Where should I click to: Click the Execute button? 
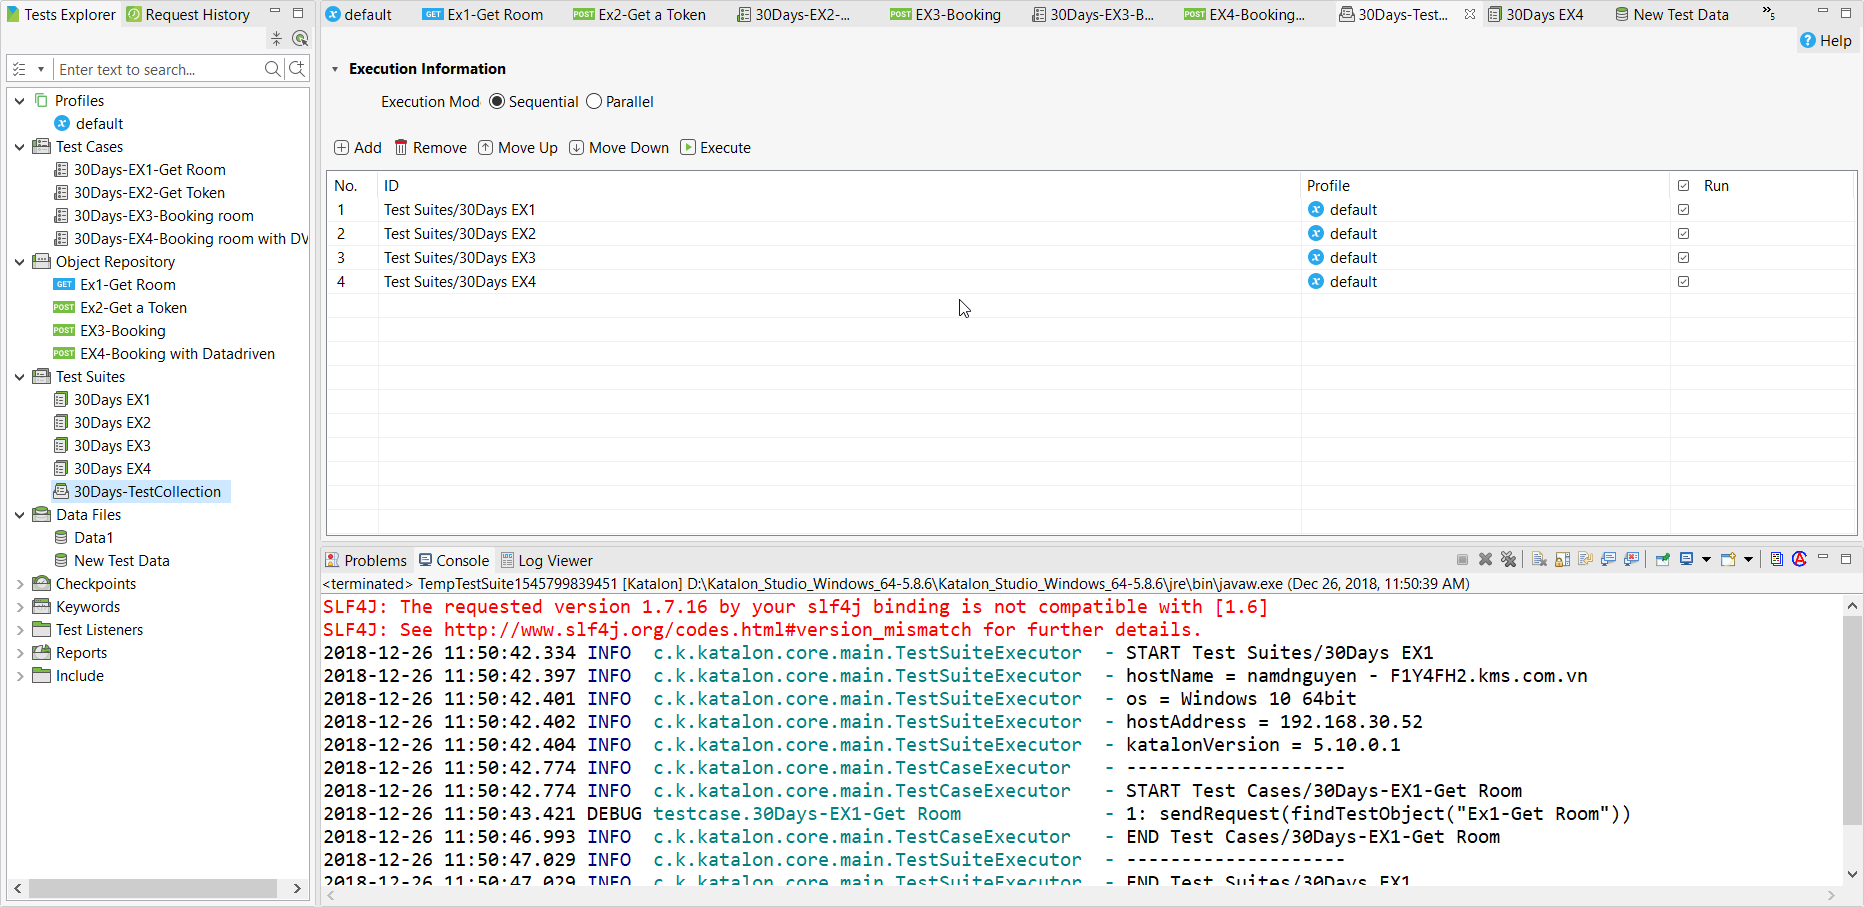pyautogui.click(x=715, y=148)
